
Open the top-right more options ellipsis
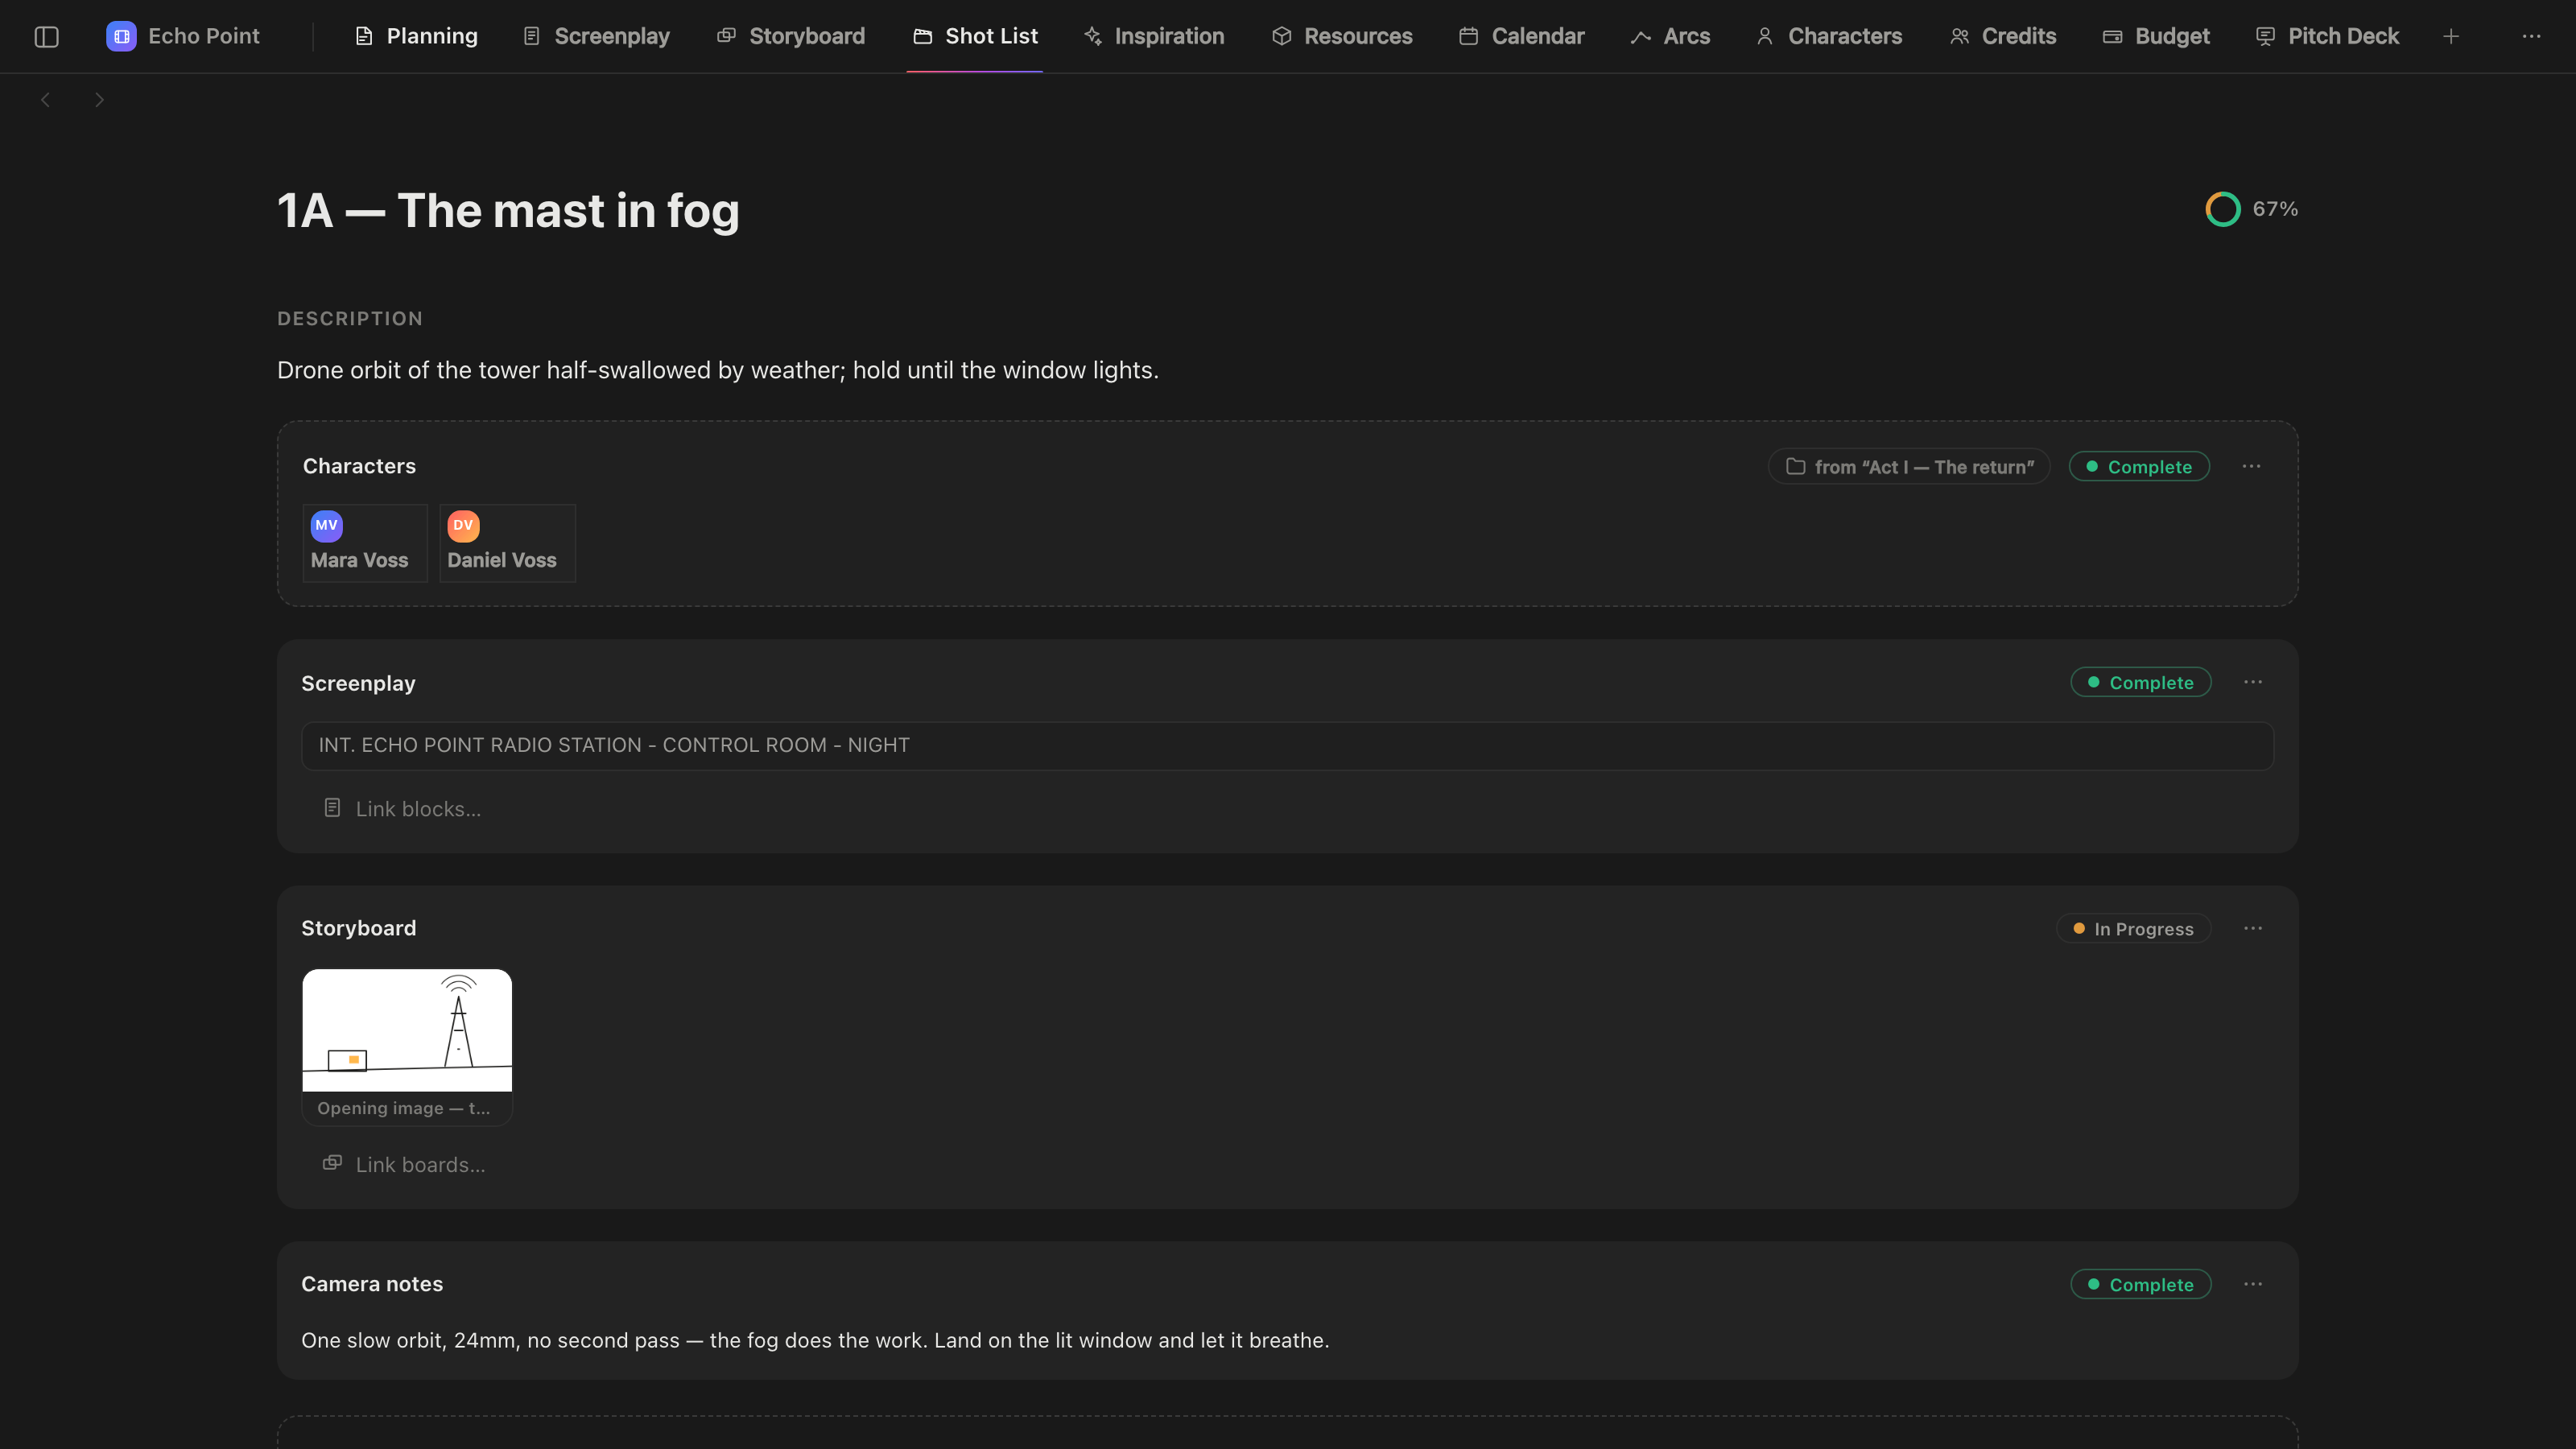[x=2531, y=37]
